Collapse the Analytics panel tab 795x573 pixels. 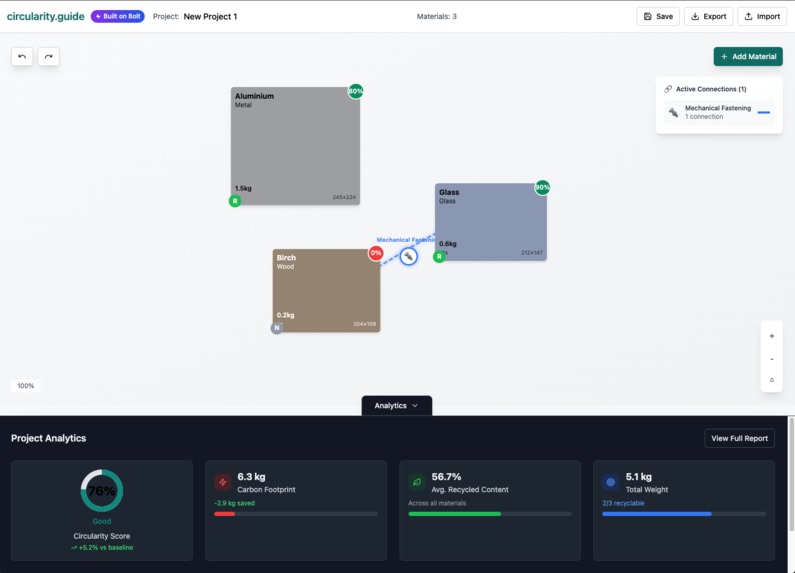[396, 406]
